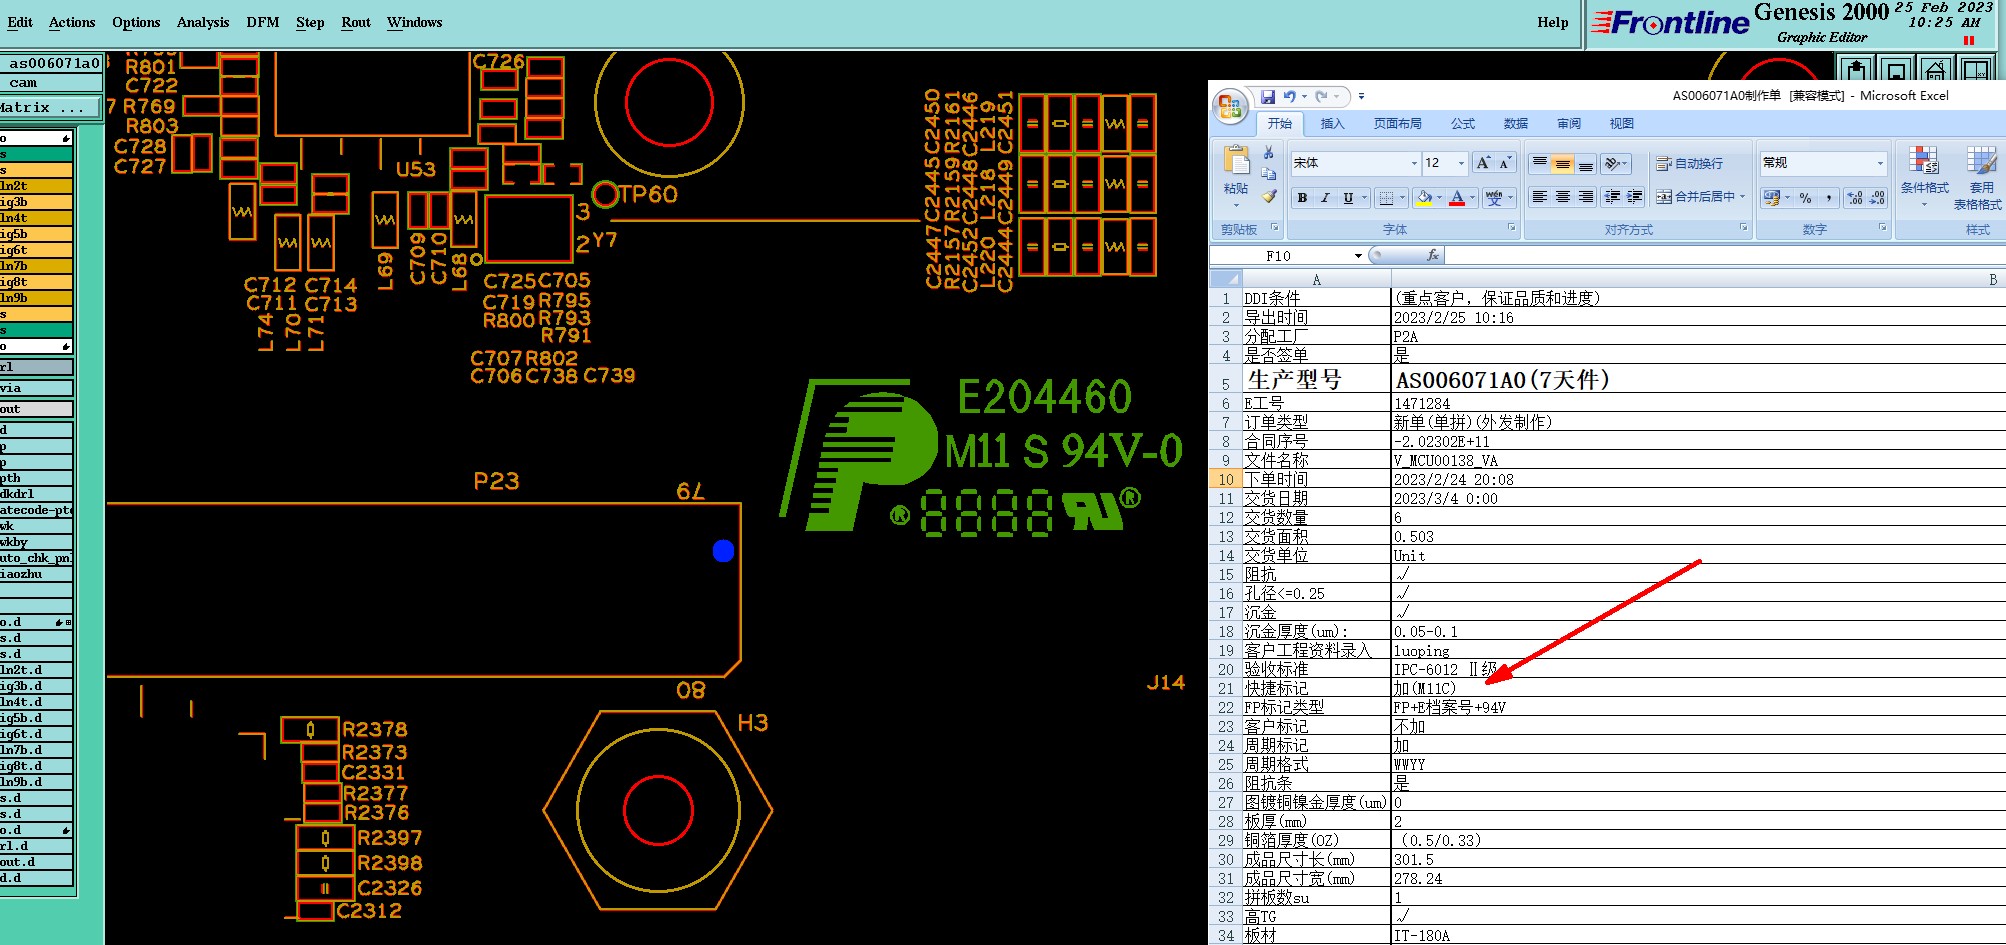2006x945 pixels.
Task: Click the Bold formatting icon
Action: [x=1302, y=198]
